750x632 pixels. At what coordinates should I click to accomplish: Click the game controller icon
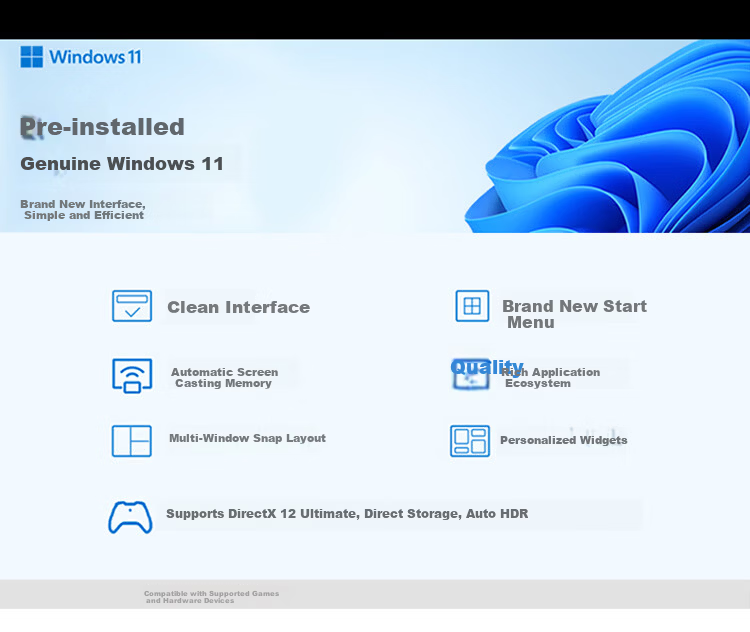130,517
